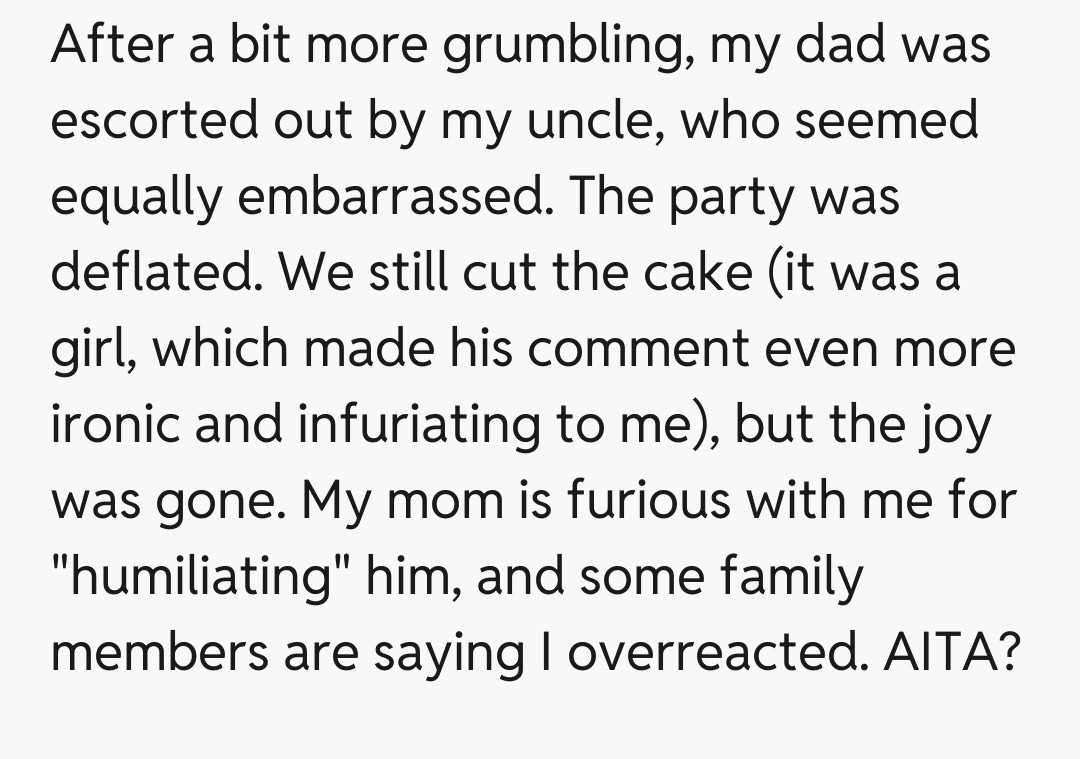Click the quoted word "humiliating"
The width and height of the screenshot is (1080, 759).
pyautogui.click(x=195, y=574)
